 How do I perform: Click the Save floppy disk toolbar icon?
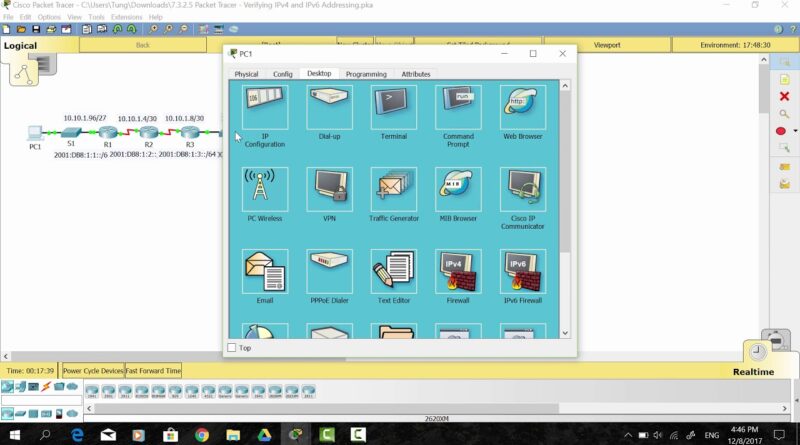click(x=36, y=30)
